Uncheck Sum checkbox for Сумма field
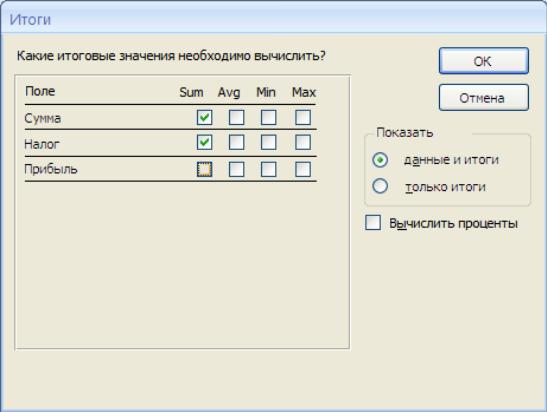The height and width of the screenshot is (412, 547). (204, 118)
